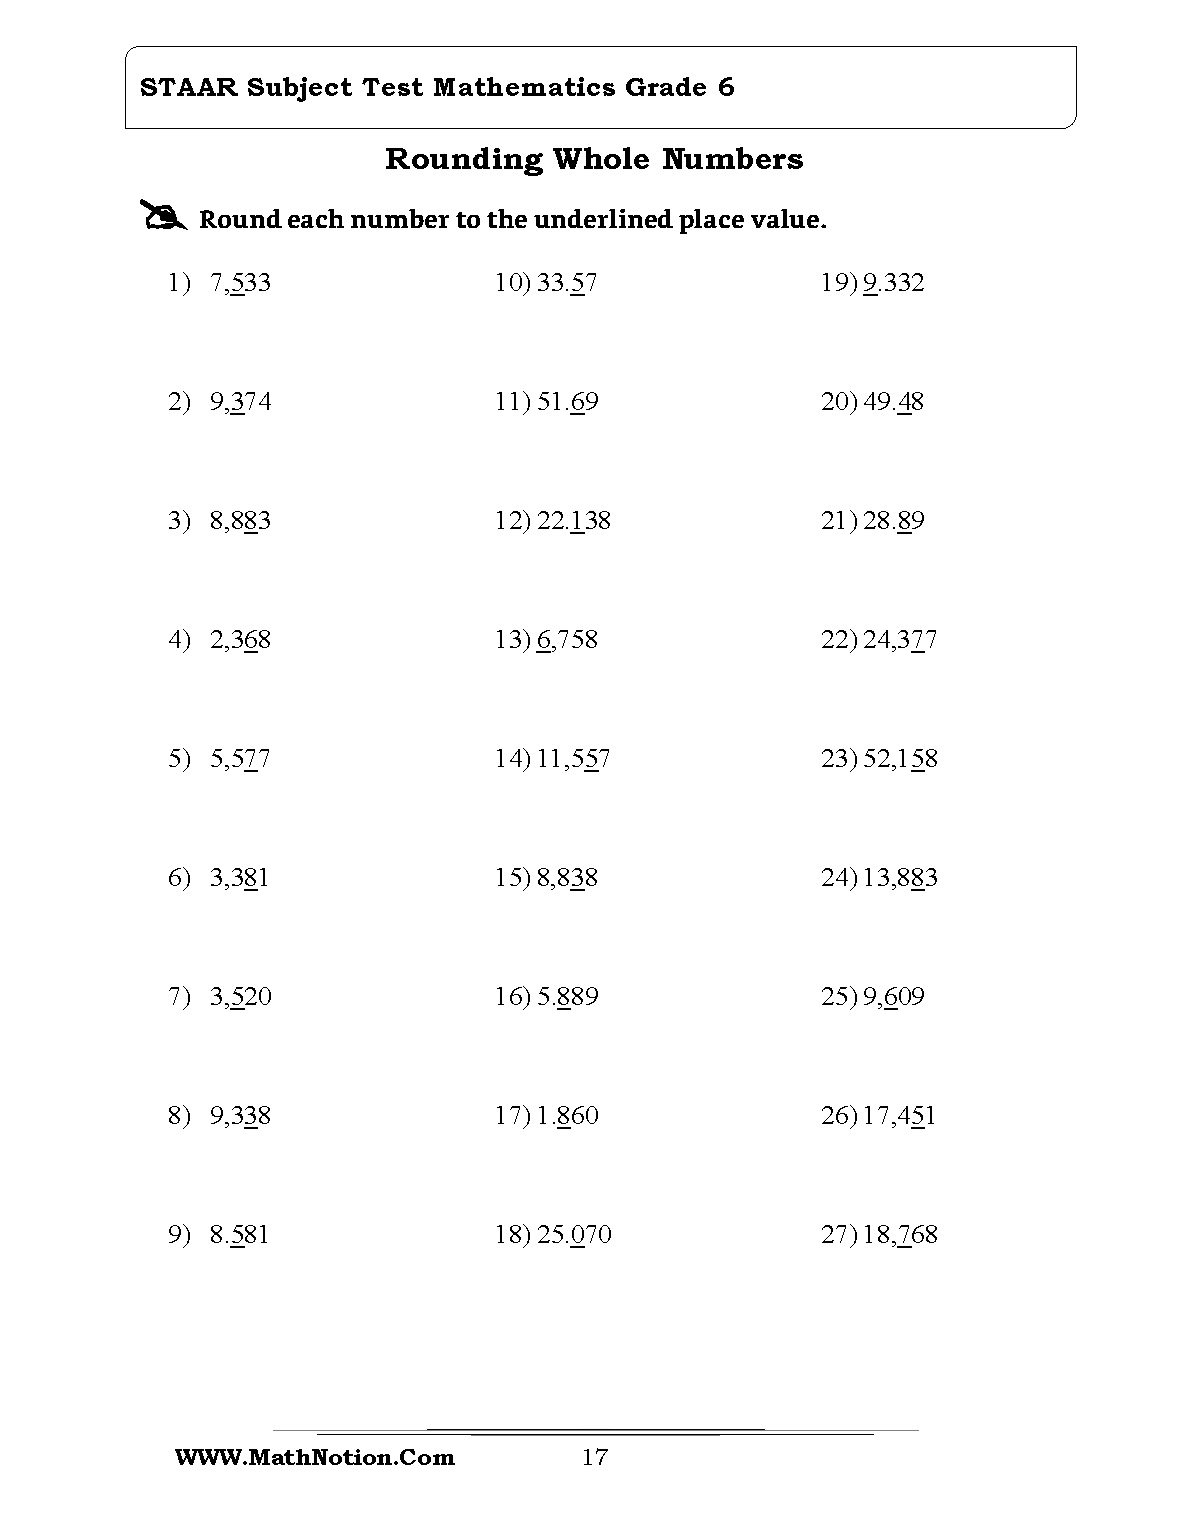Select problem 9 number 8.581
The image size is (1190, 1540).
click(240, 1235)
